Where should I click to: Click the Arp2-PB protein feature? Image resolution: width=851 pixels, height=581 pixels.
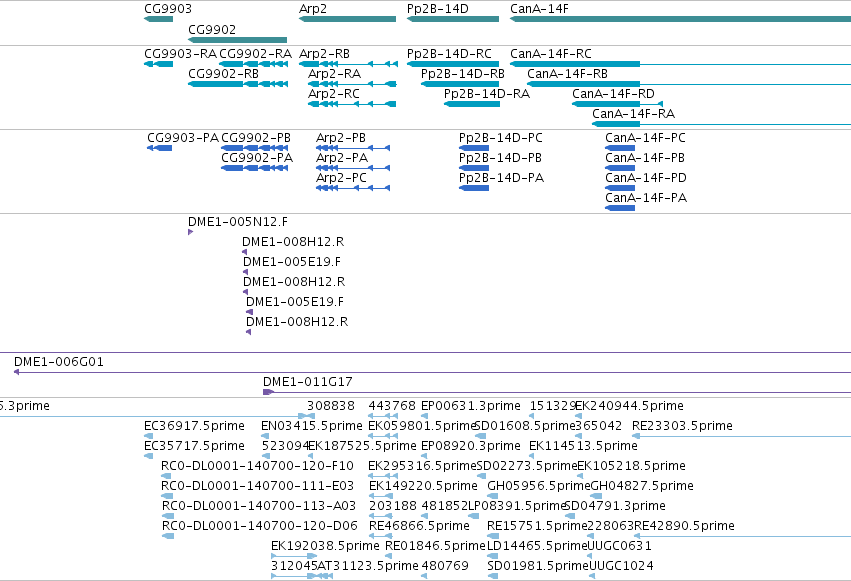pyautogui.click(x=353, y=148)
